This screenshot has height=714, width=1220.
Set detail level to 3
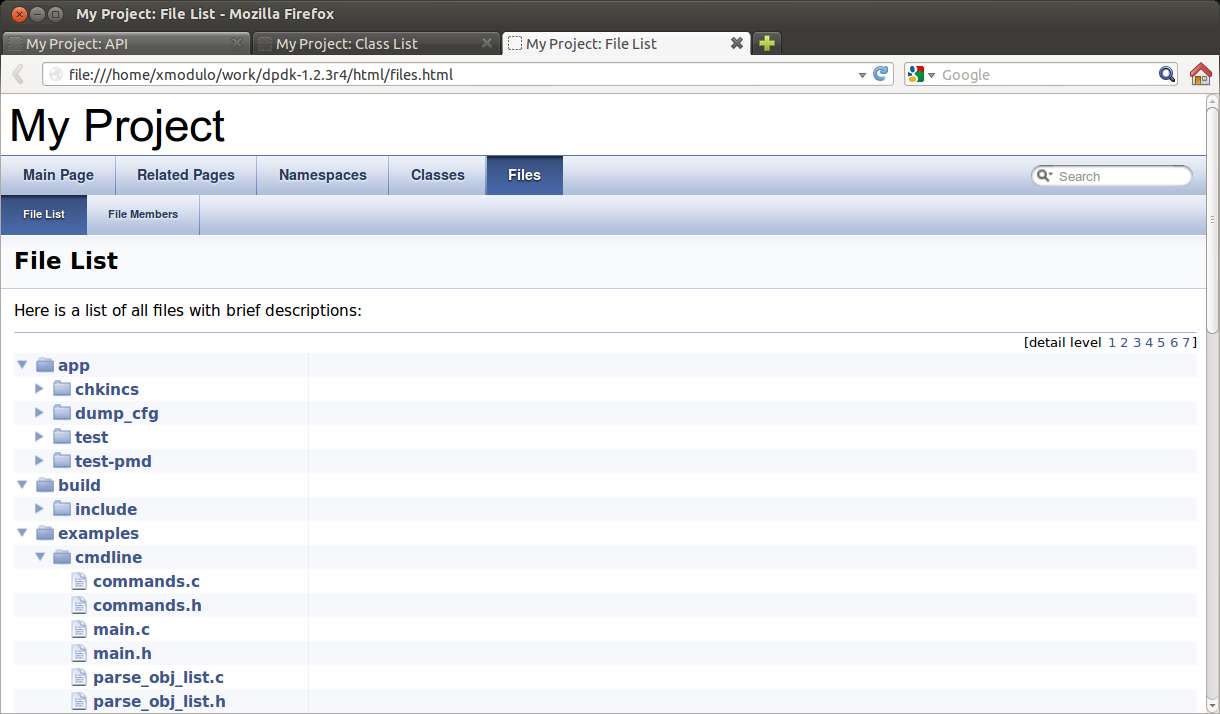(1137, 342)
